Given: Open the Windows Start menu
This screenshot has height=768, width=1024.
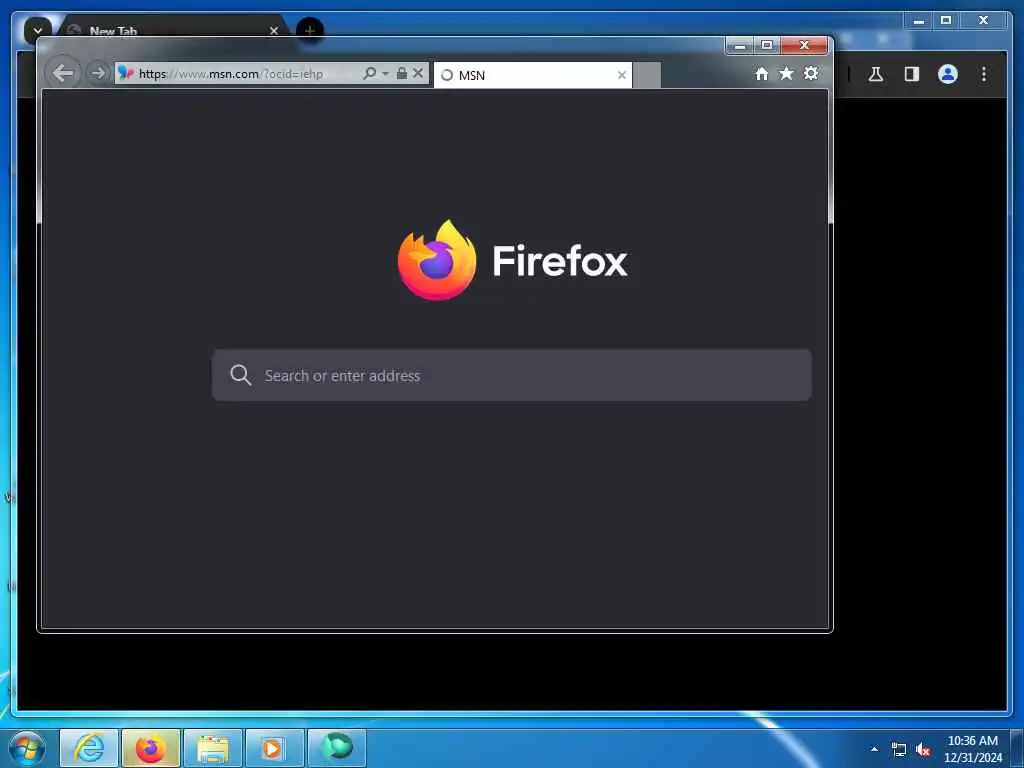Looking at the screenshot, I should point(27,748).
